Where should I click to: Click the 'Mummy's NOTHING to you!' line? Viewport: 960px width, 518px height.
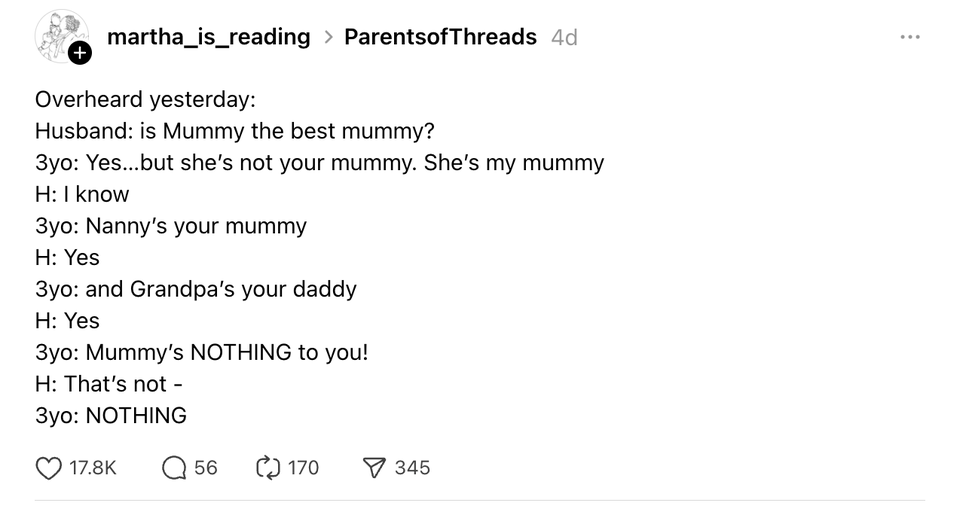click(201, 353)
